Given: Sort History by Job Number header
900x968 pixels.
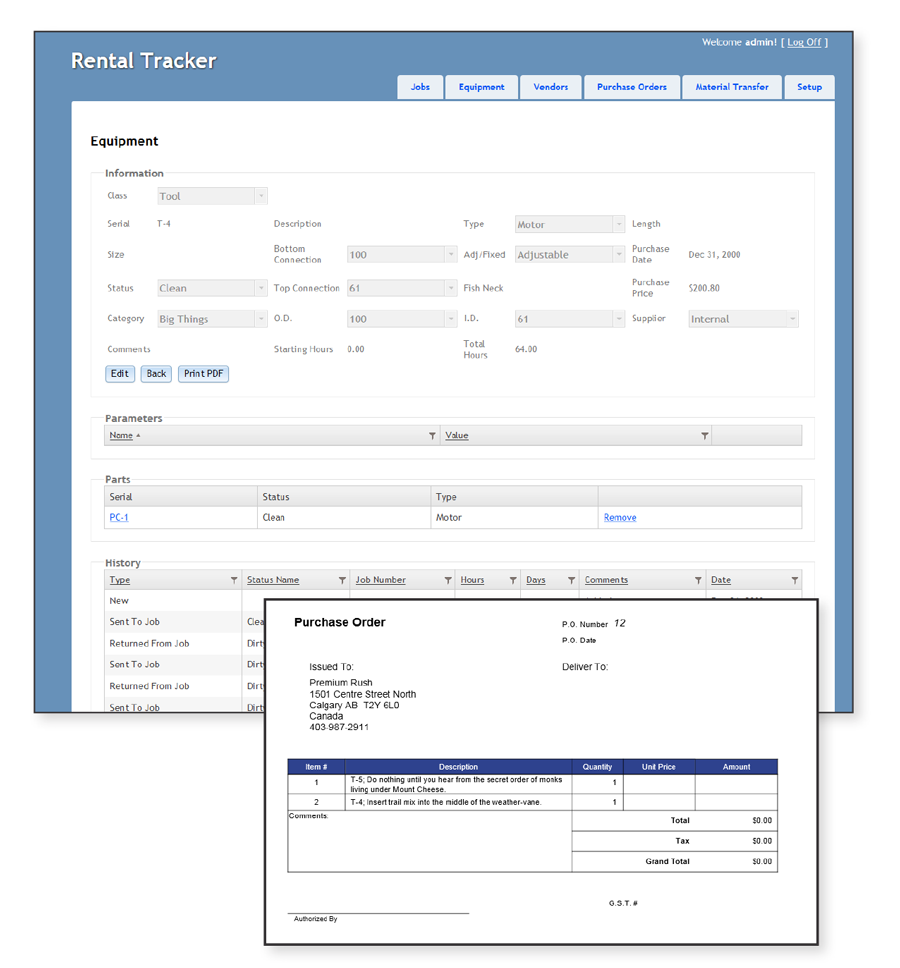Looking at the screenshot, I should (x=380, y=580).
